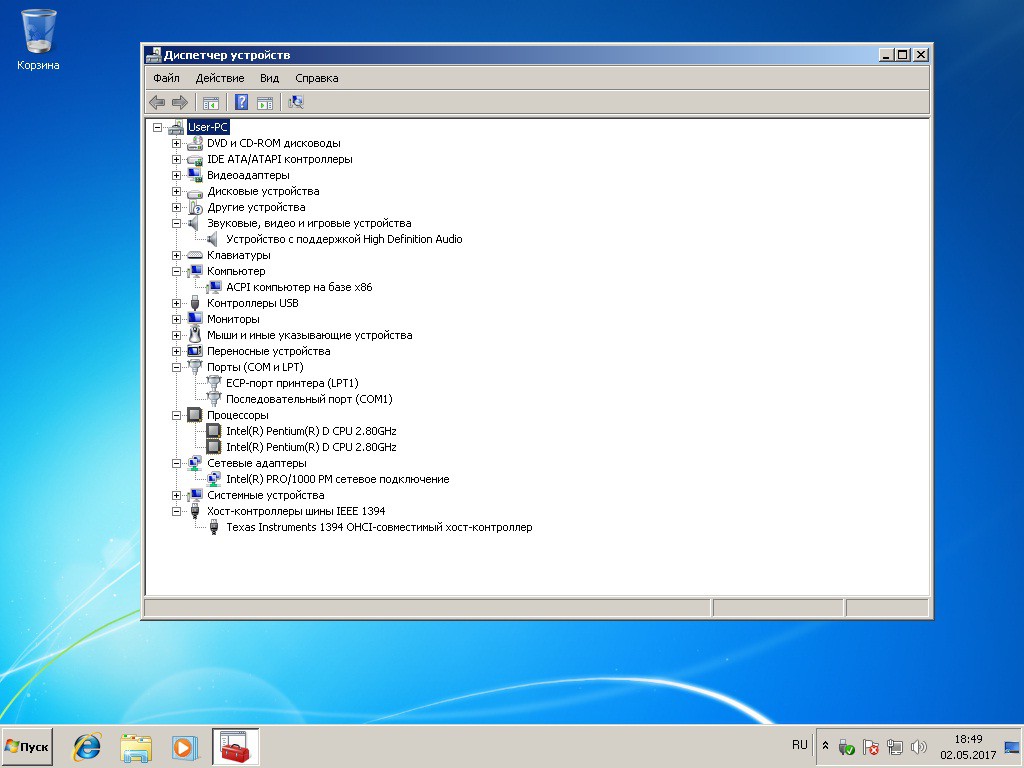Select the "Видеоадаптеры" label
The image size is (1024, 768).
248,175
